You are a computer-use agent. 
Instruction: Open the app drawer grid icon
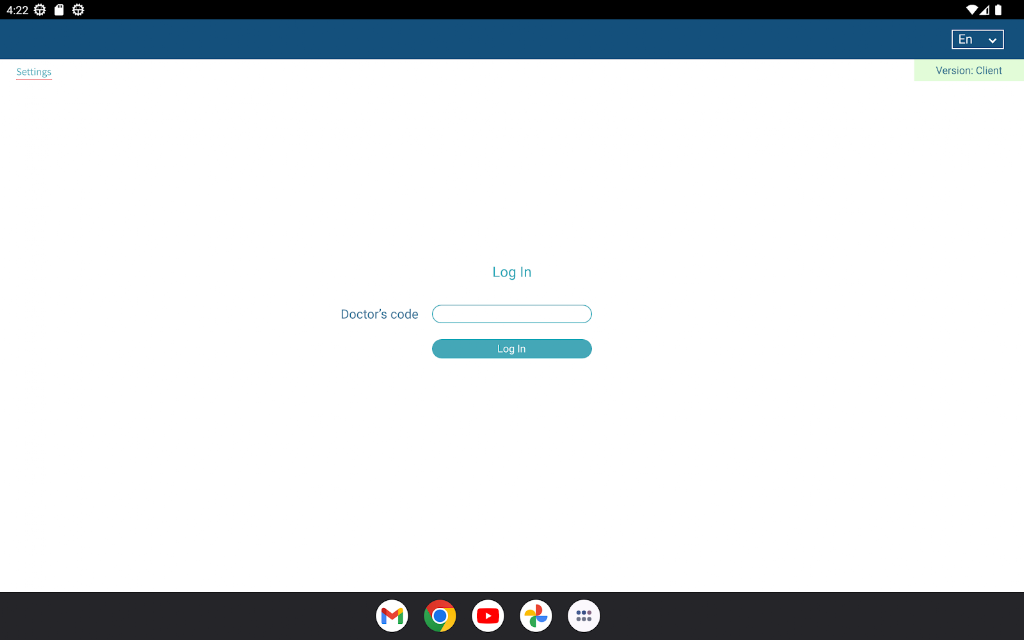(584, 616)
